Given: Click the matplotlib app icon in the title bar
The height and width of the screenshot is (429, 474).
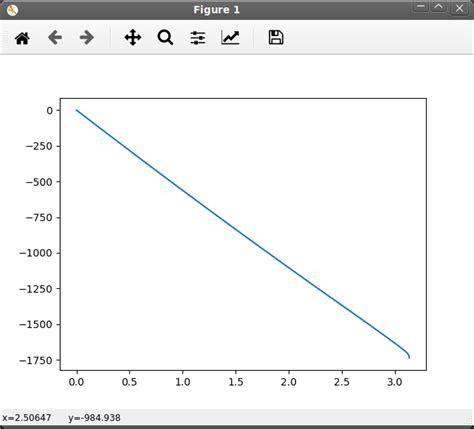Looking at the screenshot, I should pyautogui.click(x=12, y=10).
